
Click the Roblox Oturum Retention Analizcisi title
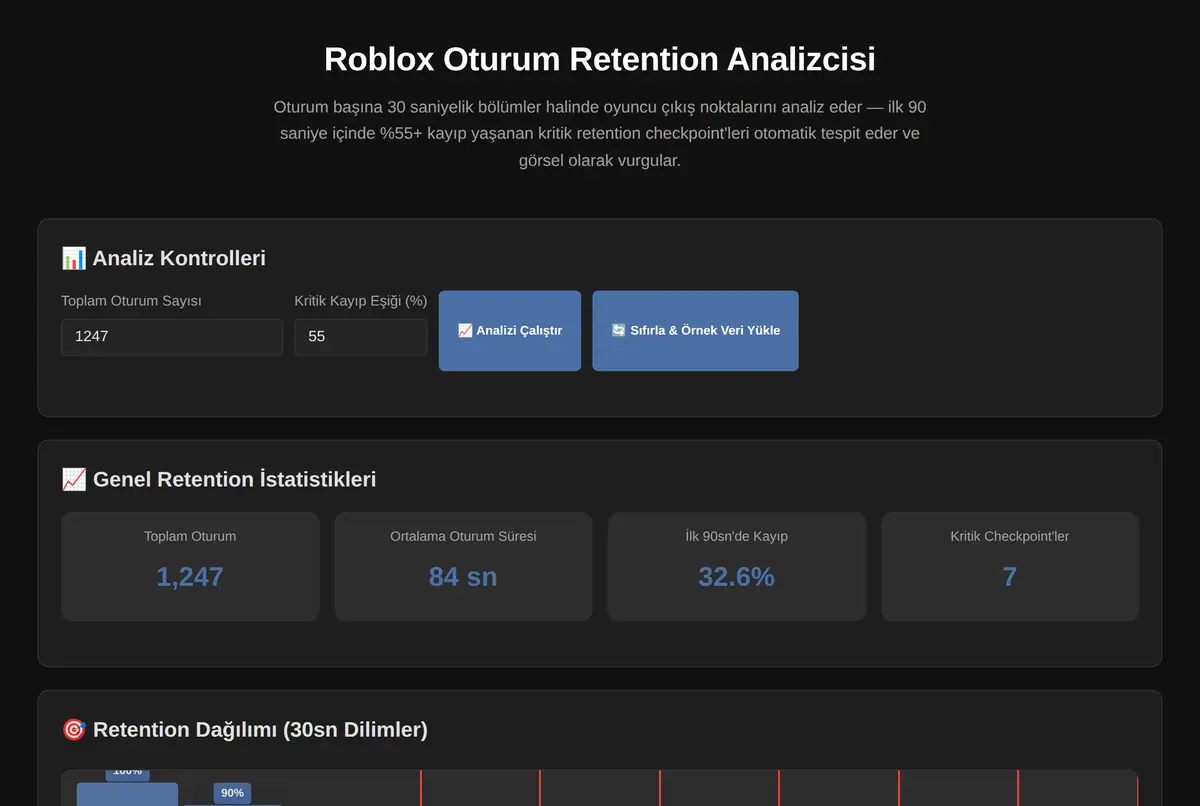coord(600,58)
